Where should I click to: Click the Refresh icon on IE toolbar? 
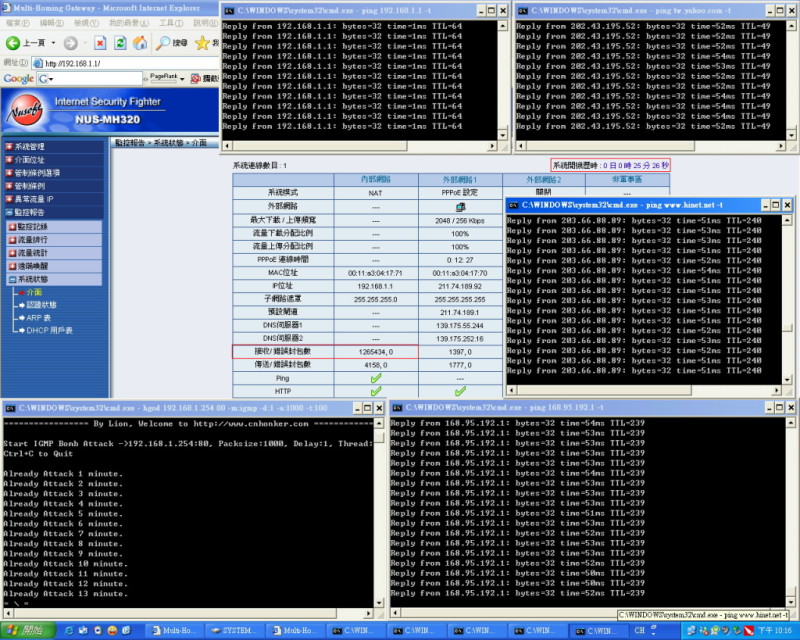point(120,43)
